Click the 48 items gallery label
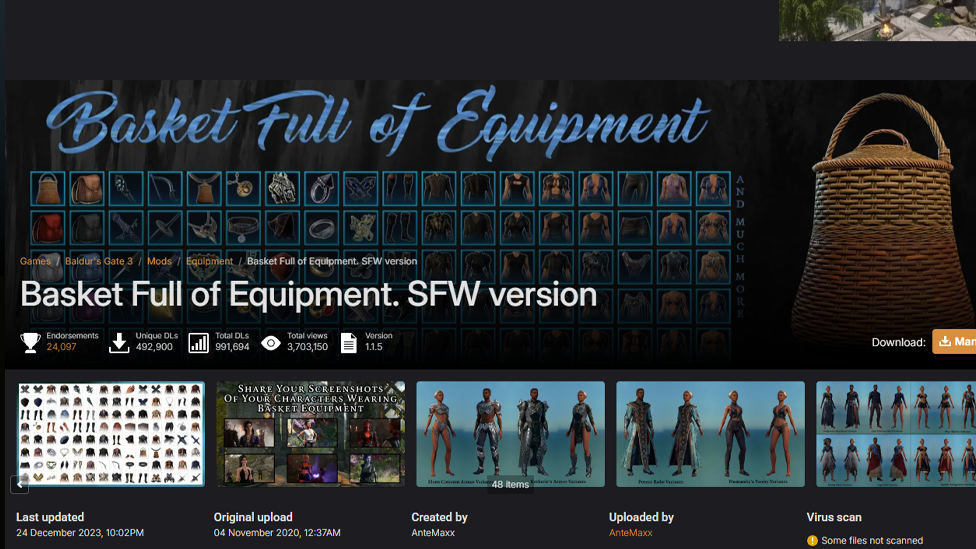Viewport: 976px width, 549px height. pyautogui.click(x=510, y=484)
